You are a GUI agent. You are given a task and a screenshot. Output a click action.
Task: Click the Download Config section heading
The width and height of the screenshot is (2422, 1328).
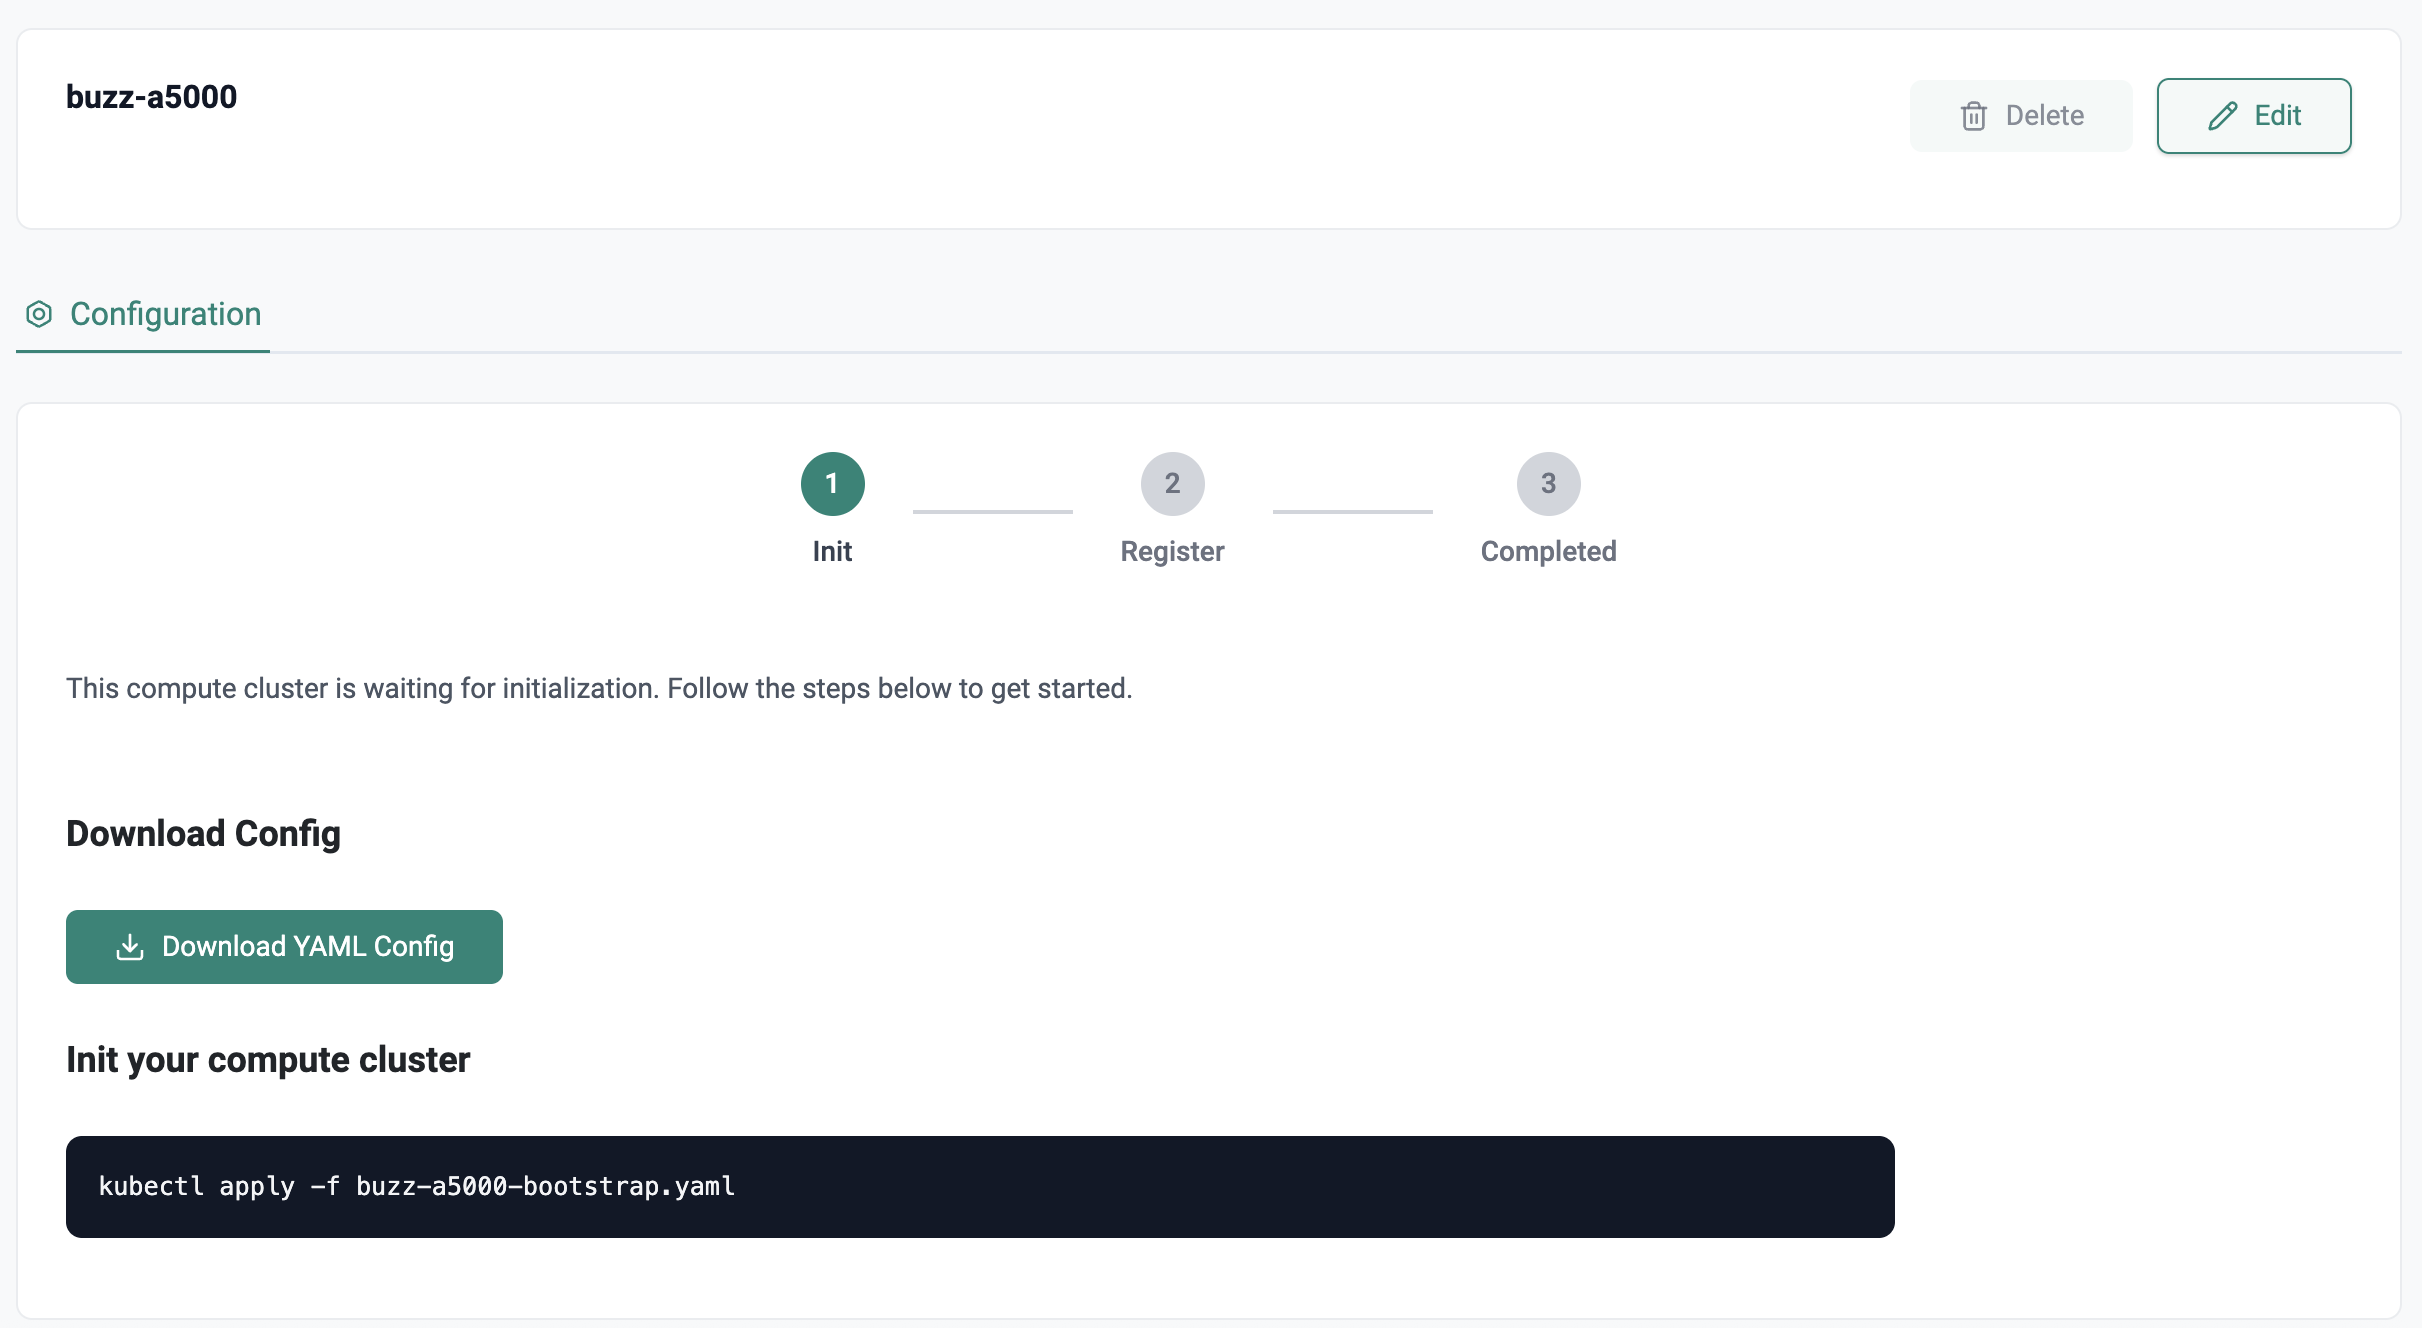[203, 832]
